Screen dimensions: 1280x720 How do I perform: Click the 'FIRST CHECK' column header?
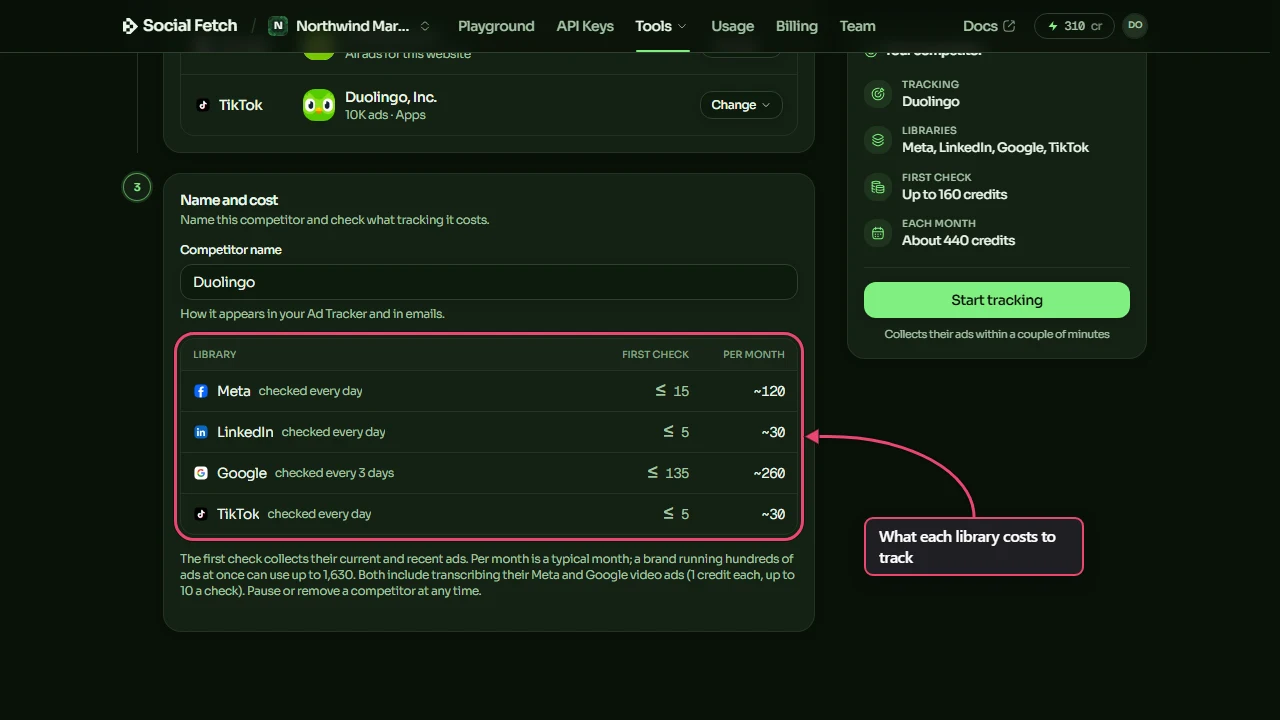coord(655,355)
